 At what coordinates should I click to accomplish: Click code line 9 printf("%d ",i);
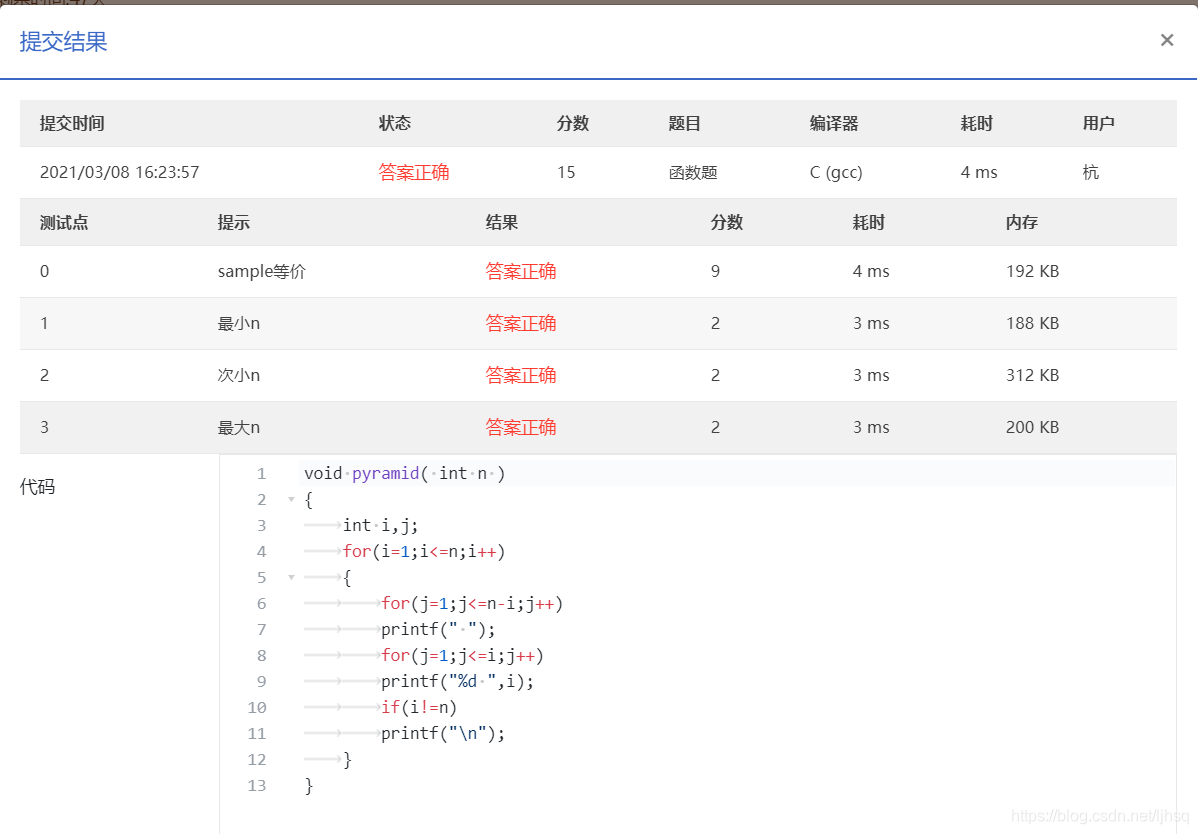(x=458, y=681)
